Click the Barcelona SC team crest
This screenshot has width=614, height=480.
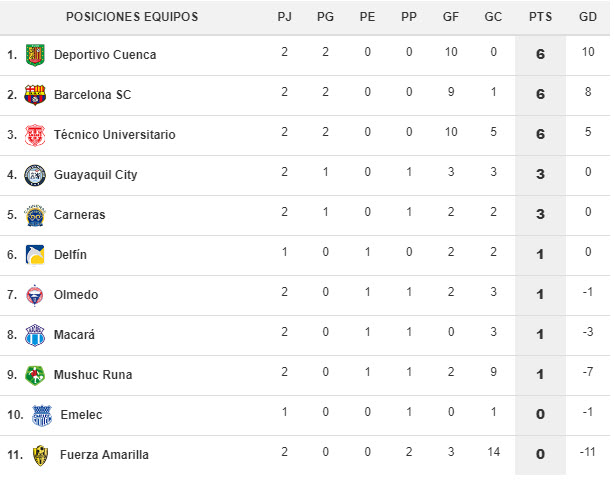(35, 95)
